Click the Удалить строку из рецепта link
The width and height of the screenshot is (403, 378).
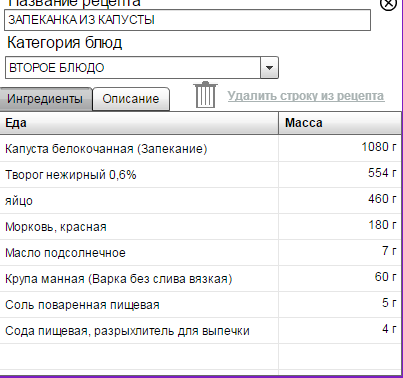coord(306,96)
